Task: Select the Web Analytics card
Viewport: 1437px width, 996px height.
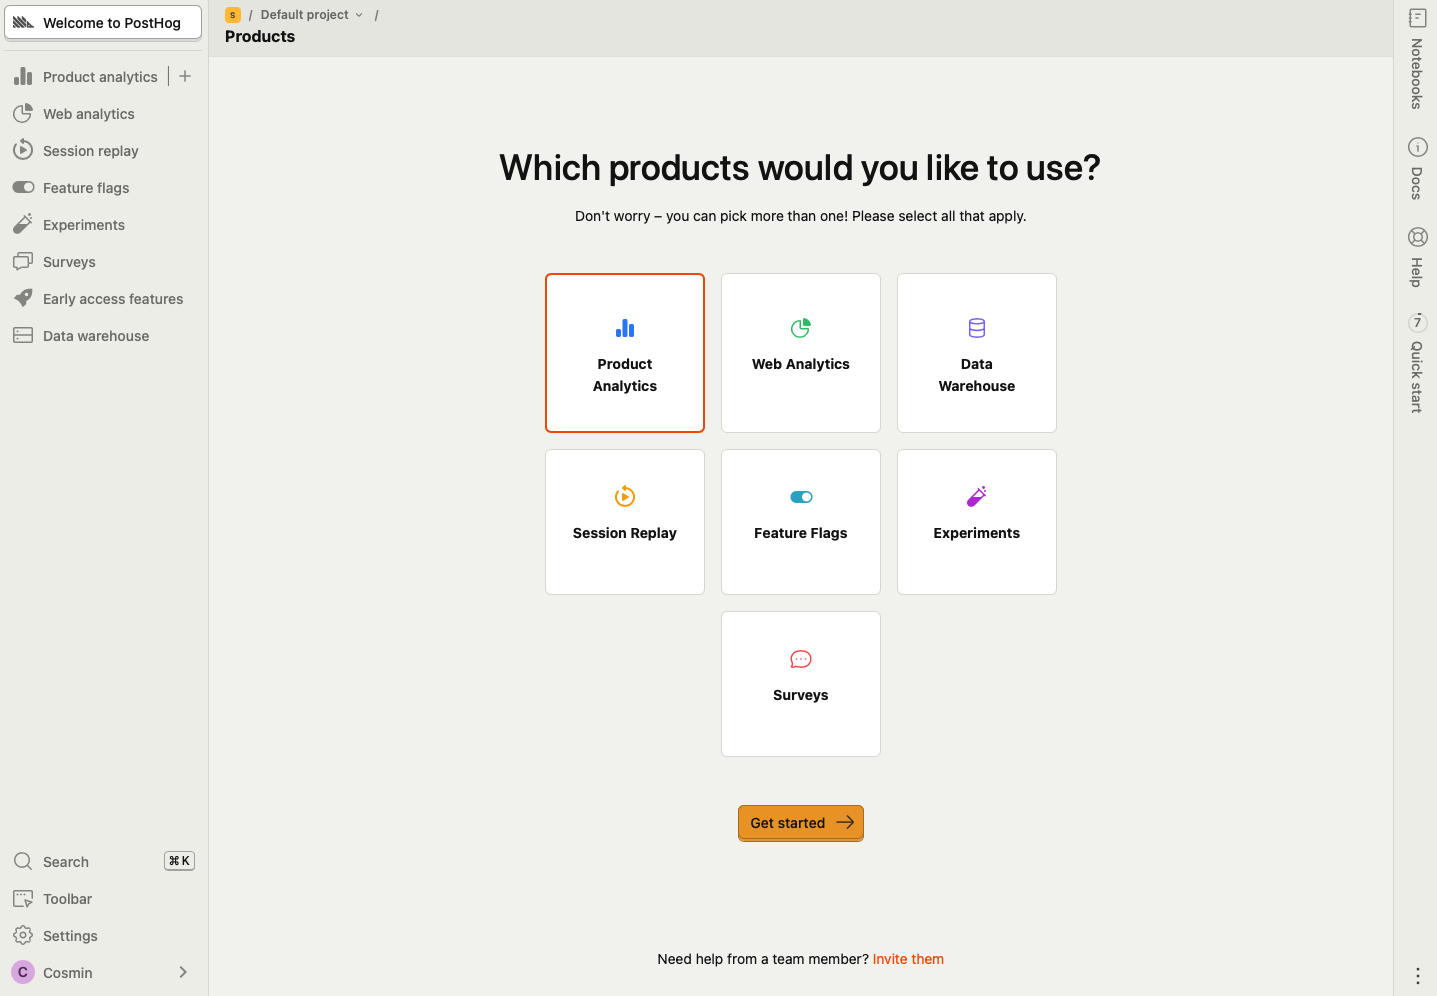Action: coord(801,353)
